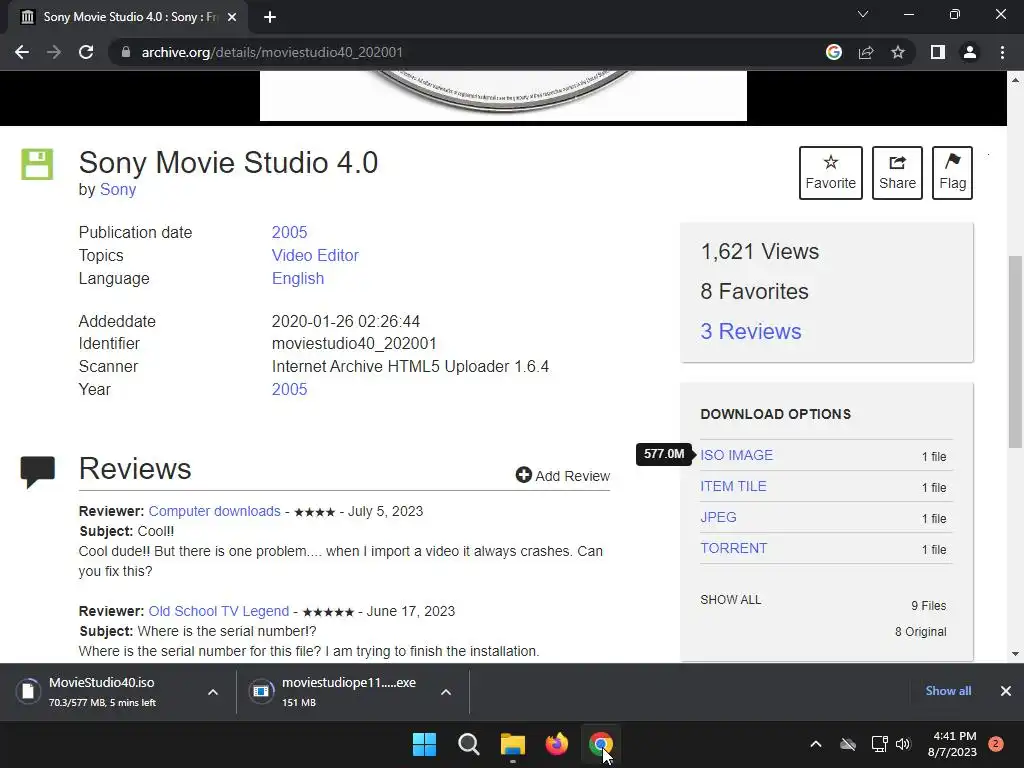Bookmark this page with the star icon
The height and width of the screenshot is (768, 1024).
coord(898,52)
